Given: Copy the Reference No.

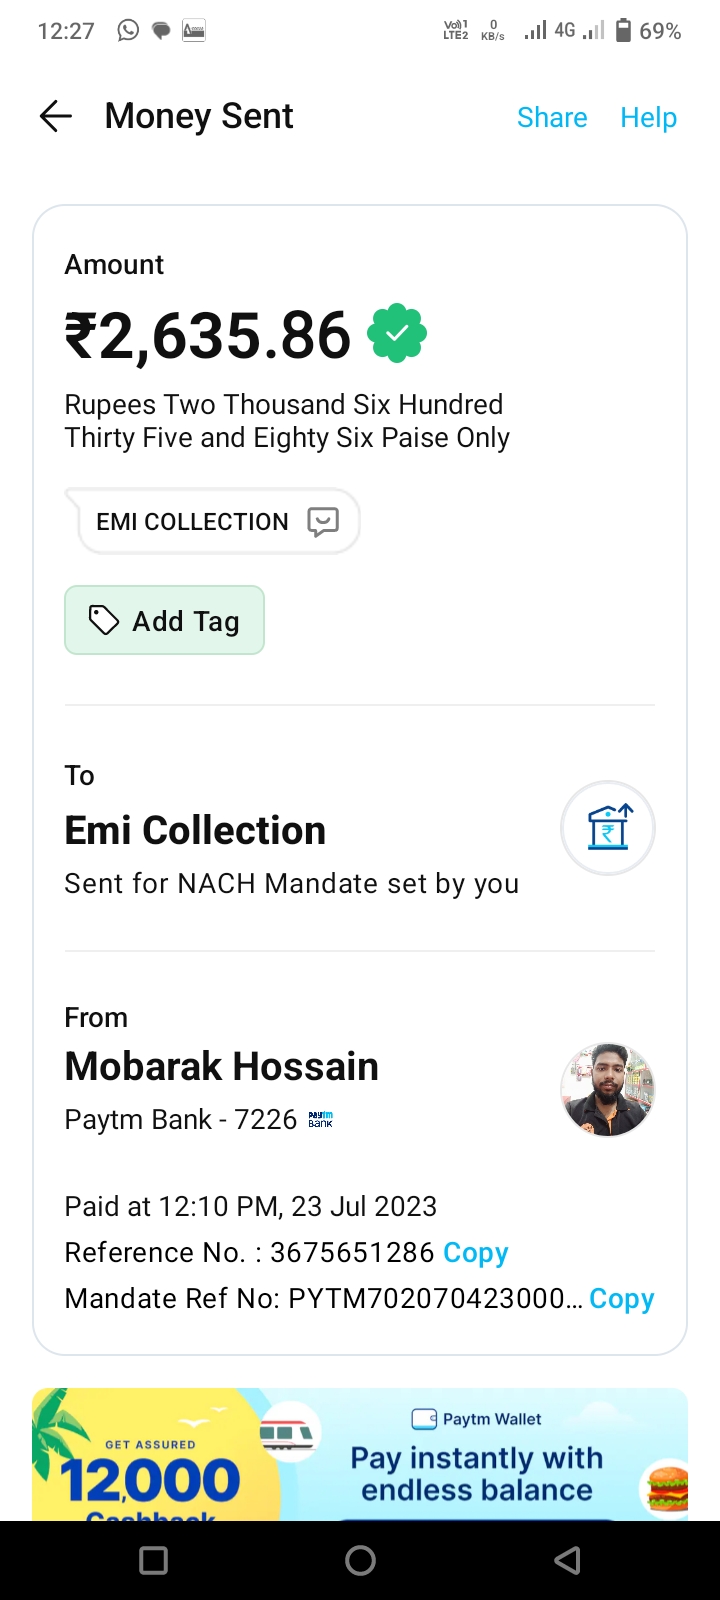Looking at the screenshot, I should tap(476, 1252).
